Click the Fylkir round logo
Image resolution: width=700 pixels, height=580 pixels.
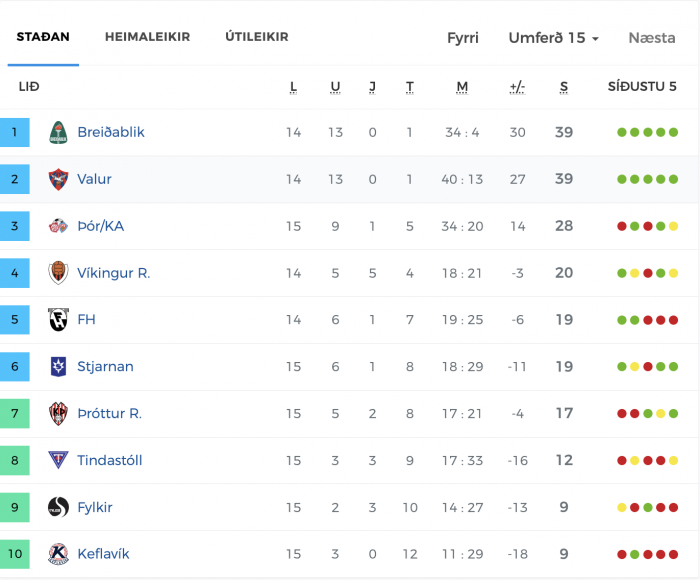pyautogui.click(x=58, y=507)
